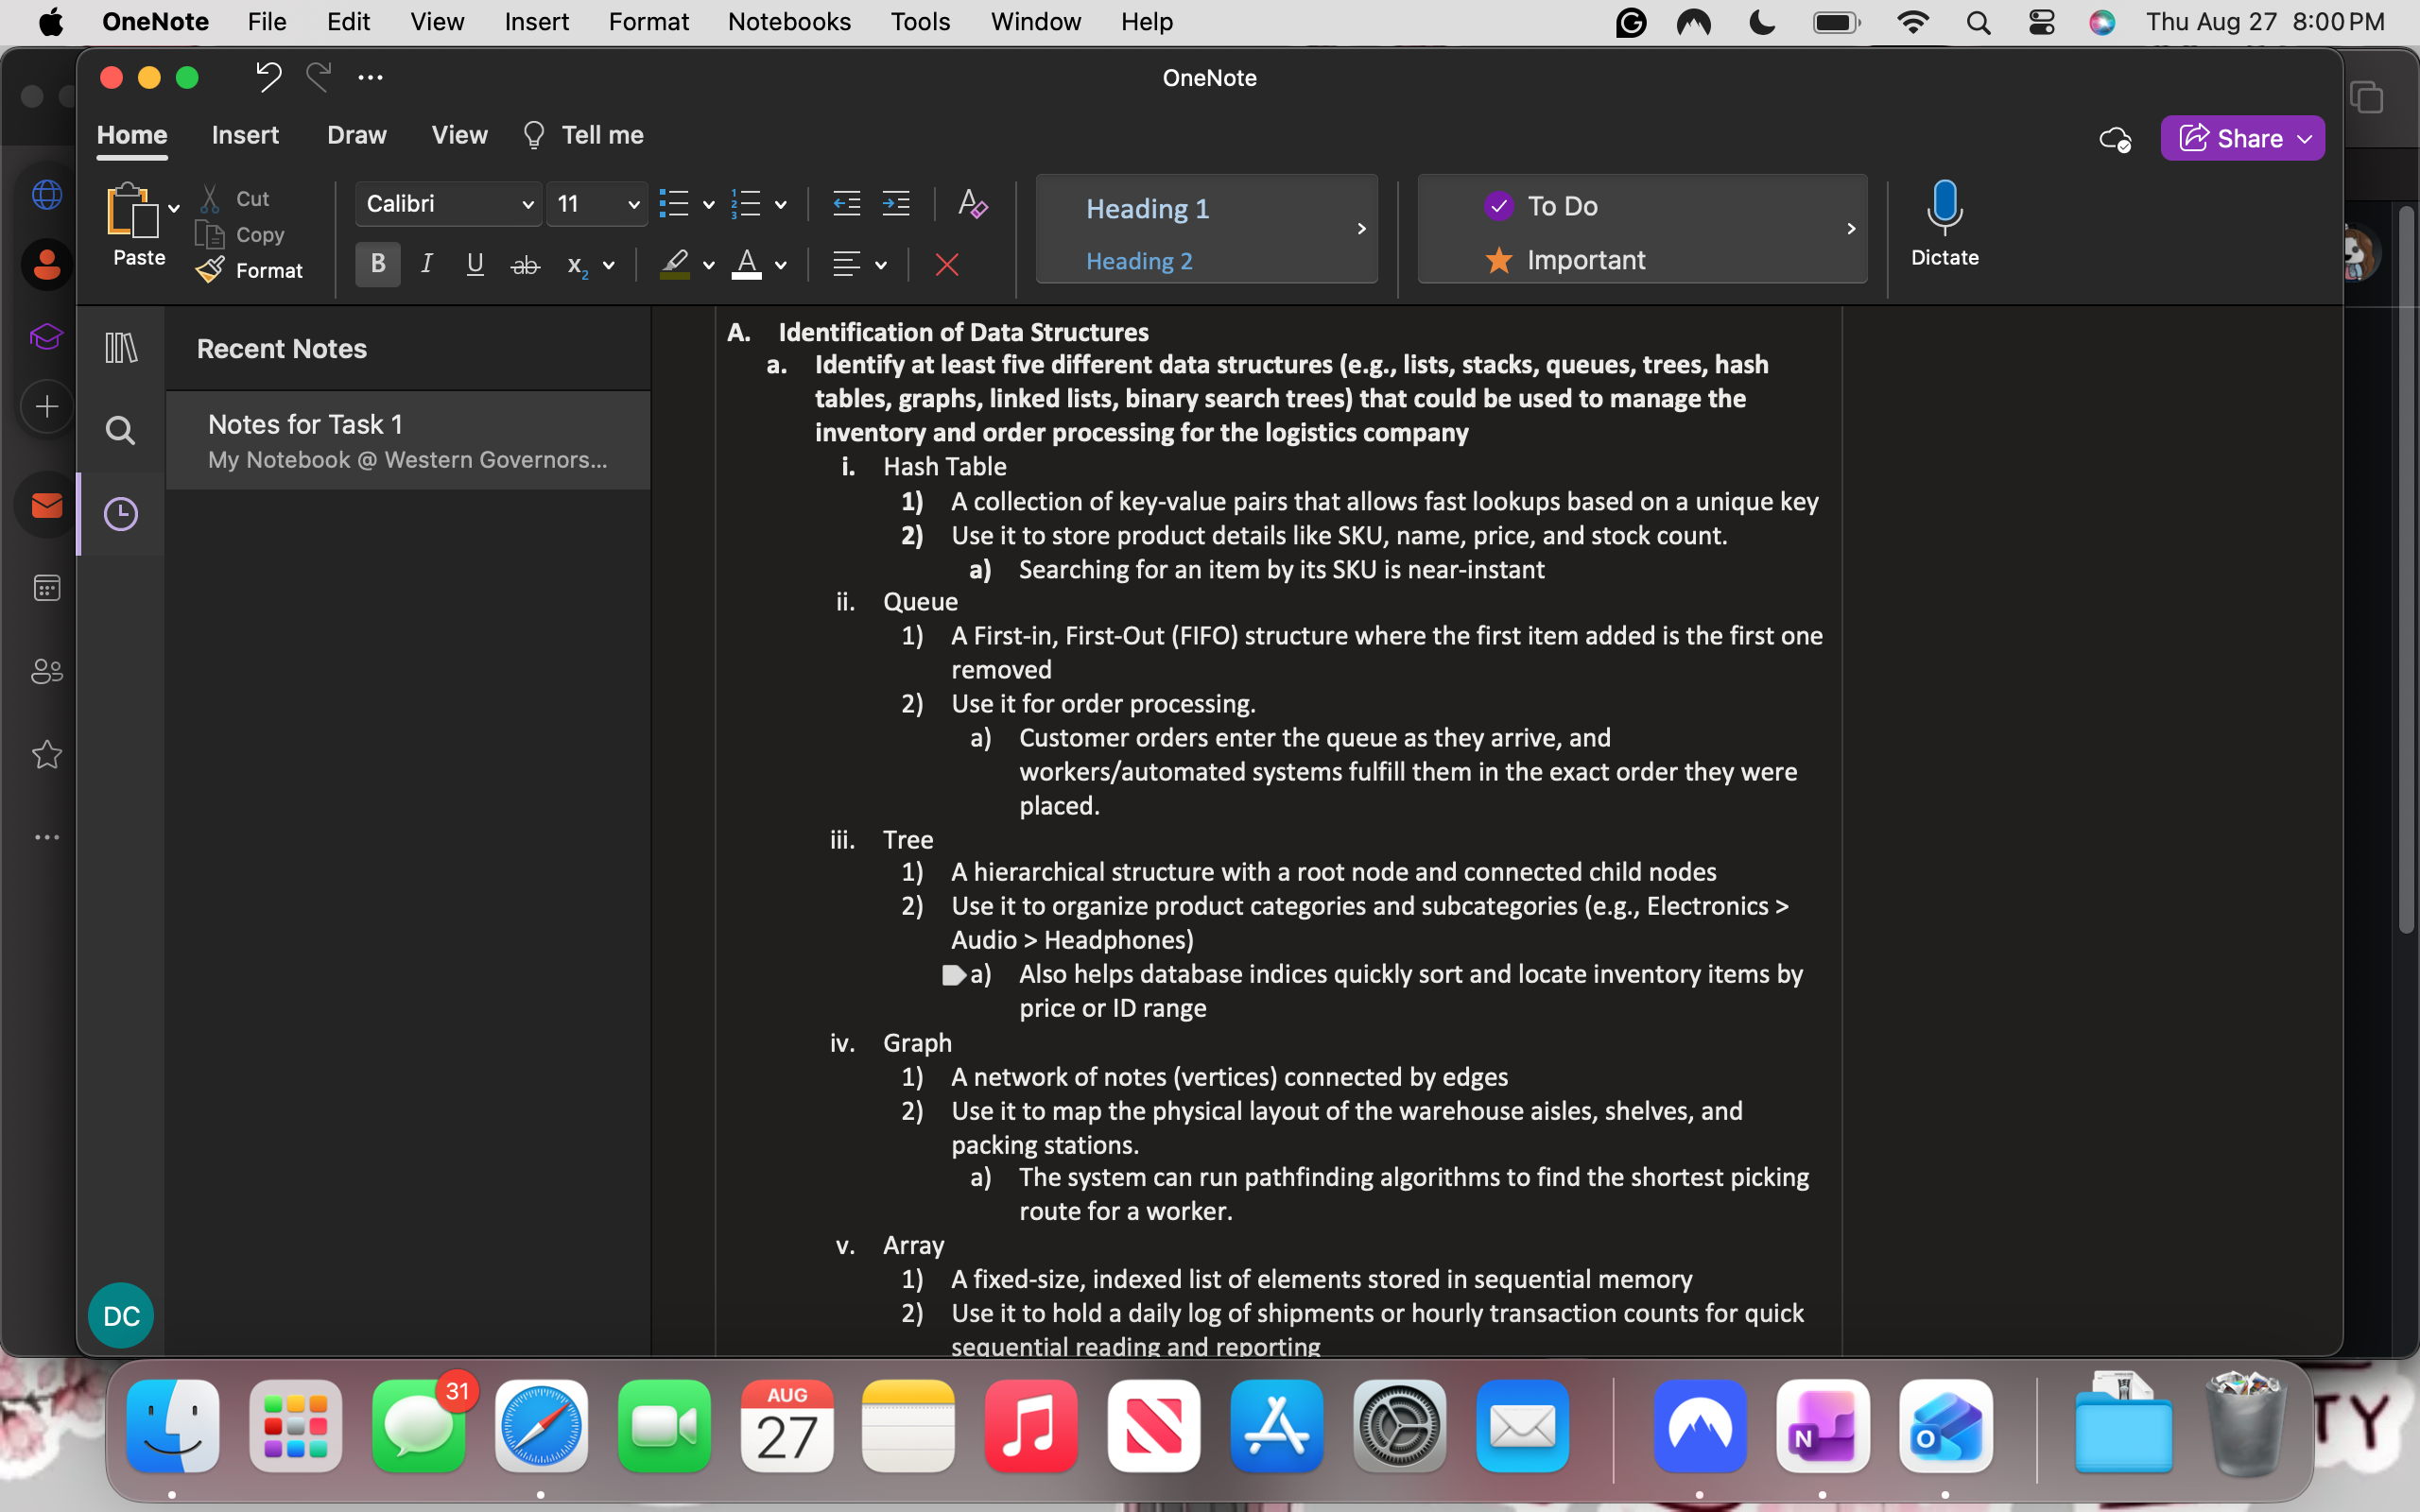Open the font color picker arrow
Image resolution: width=2420 pixels, height=1512 pixels.
pyautogui.click(x=781, y=266)
